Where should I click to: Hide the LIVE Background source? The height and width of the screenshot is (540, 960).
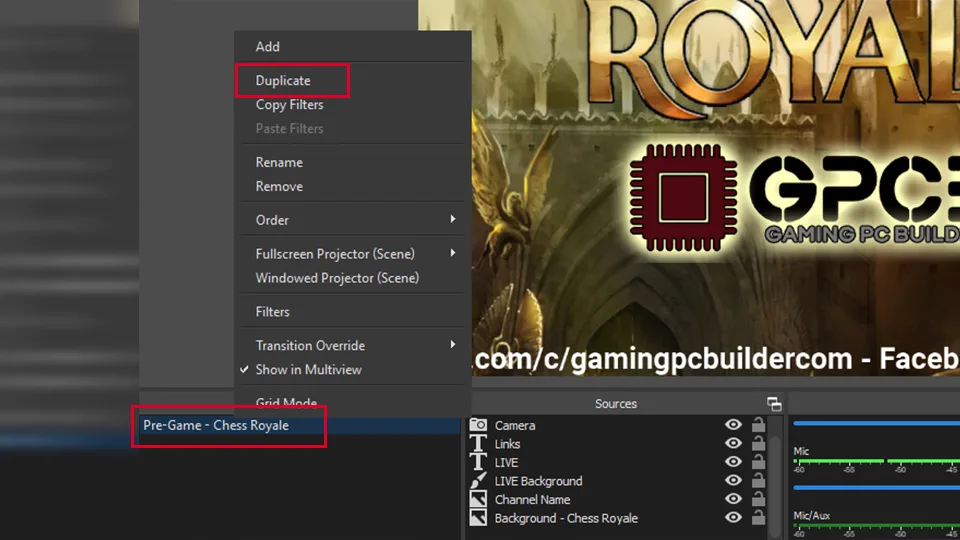(x=733, y=481)
